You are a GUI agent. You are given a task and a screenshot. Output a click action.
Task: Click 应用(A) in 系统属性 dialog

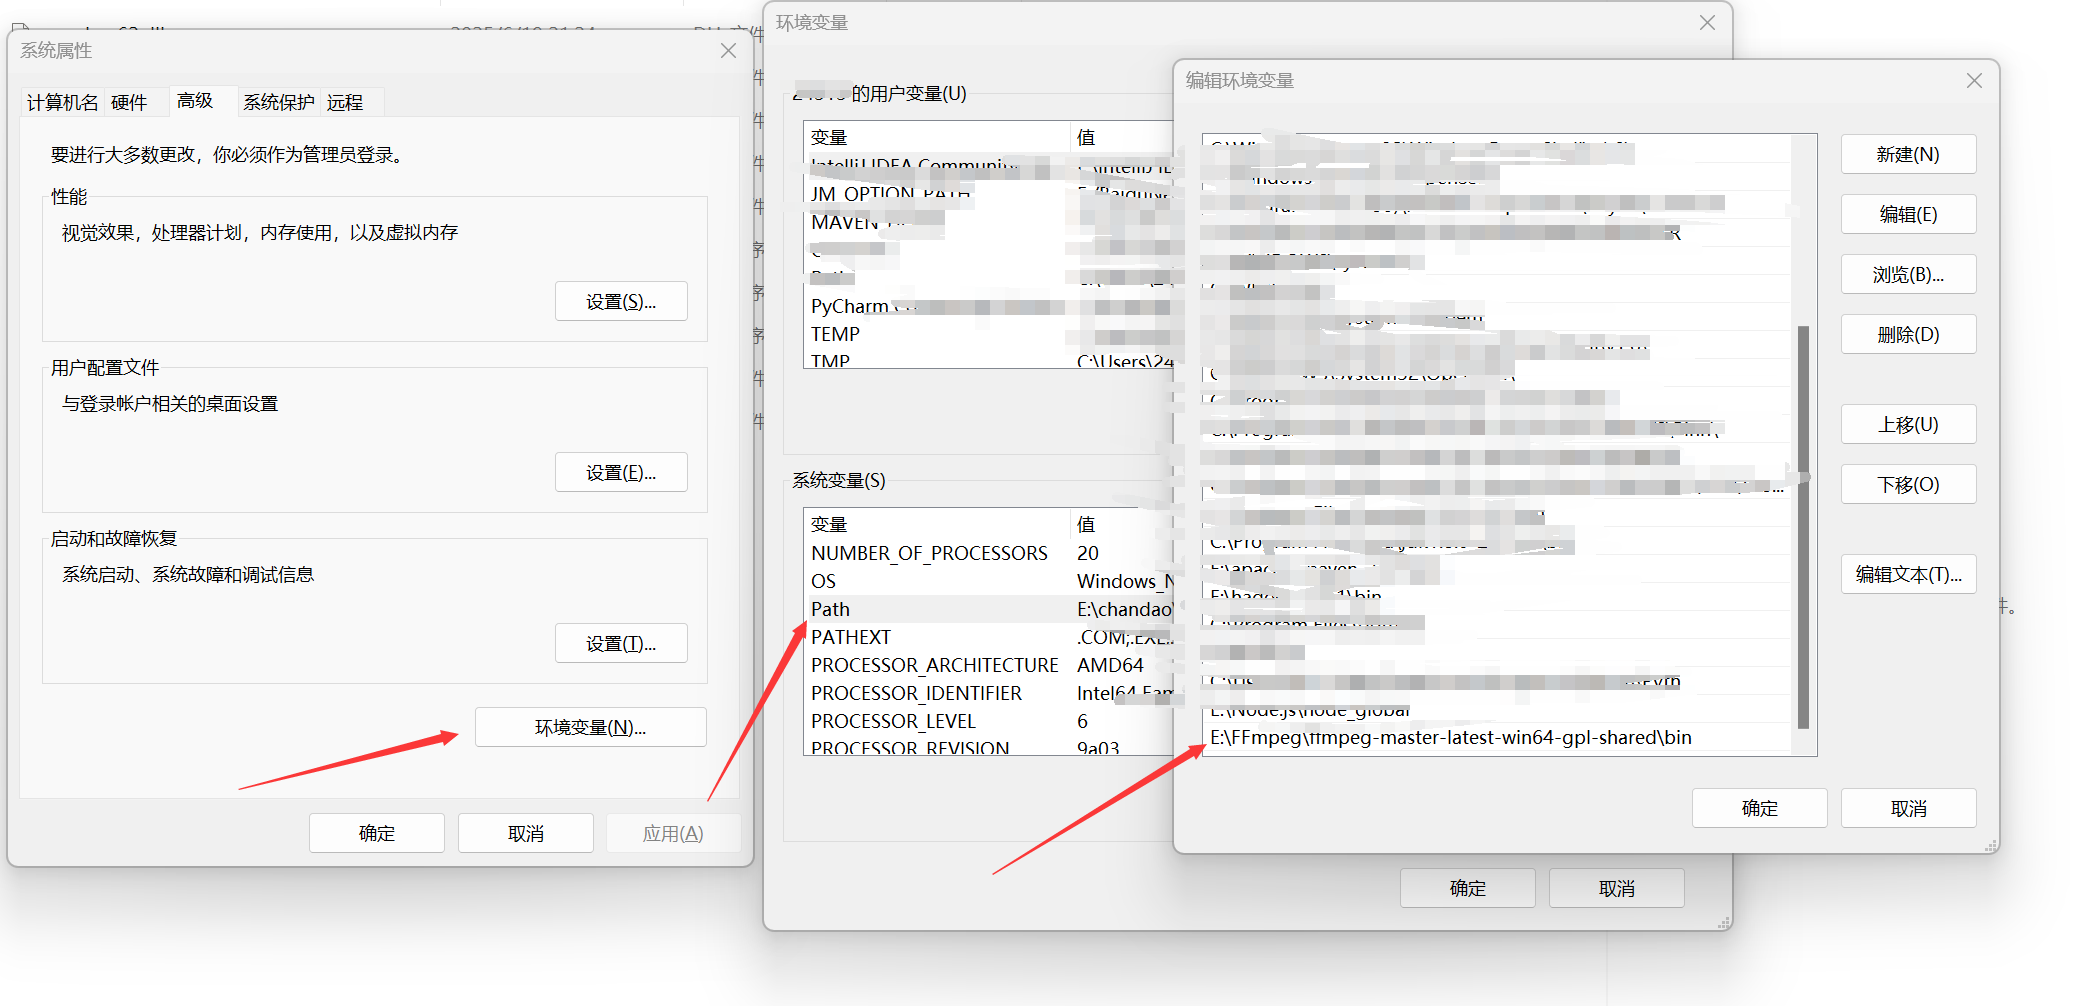[673, 832]
